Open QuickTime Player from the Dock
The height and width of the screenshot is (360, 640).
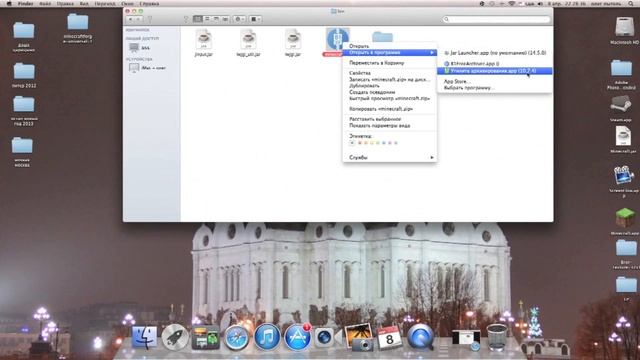pyautogui.click(x=420, y=337)
